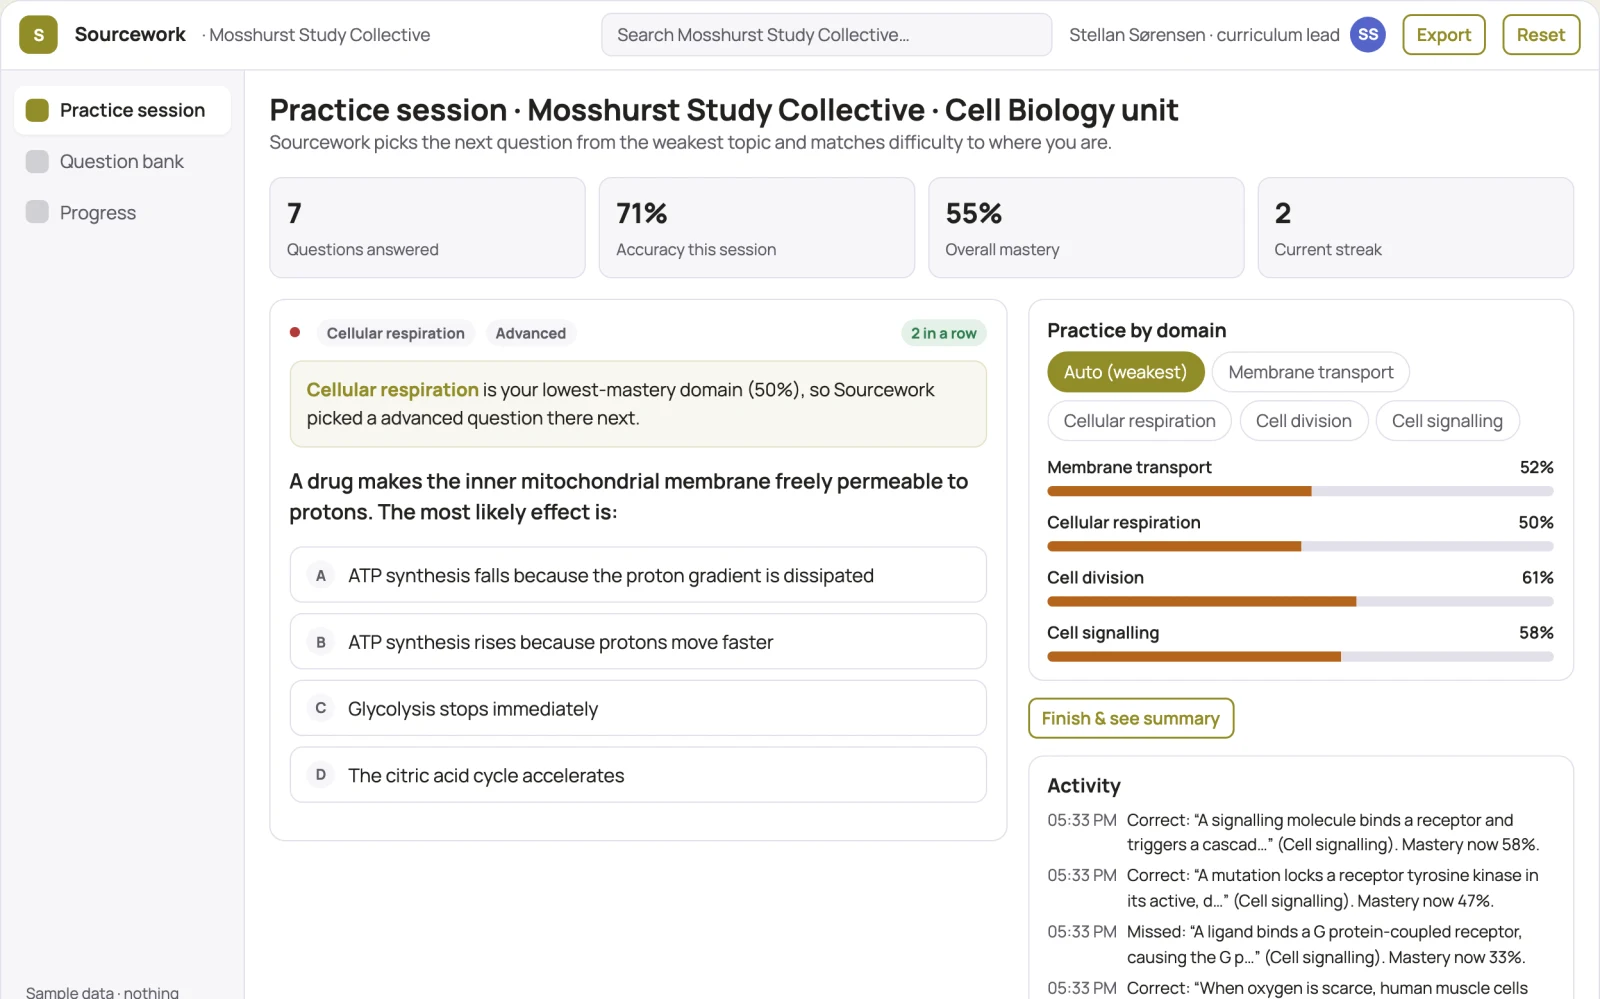Click the Cellular respiration topic tag
Viewport: 1600px width, 999px height.
395,333
